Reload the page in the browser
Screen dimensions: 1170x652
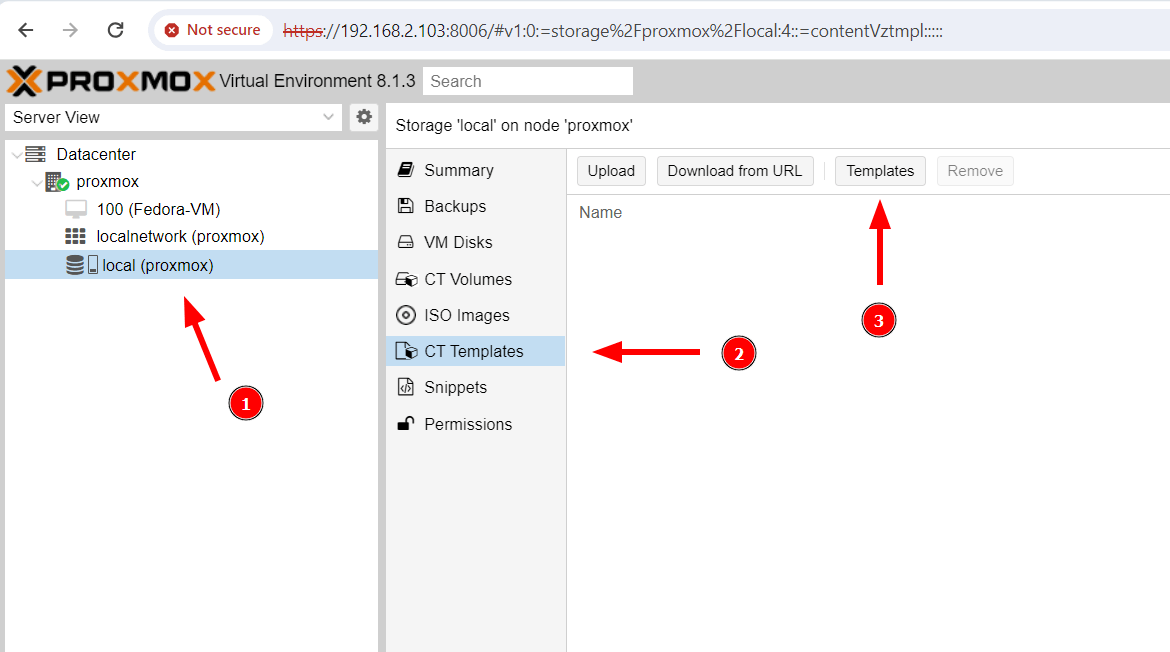click(115, 30)
